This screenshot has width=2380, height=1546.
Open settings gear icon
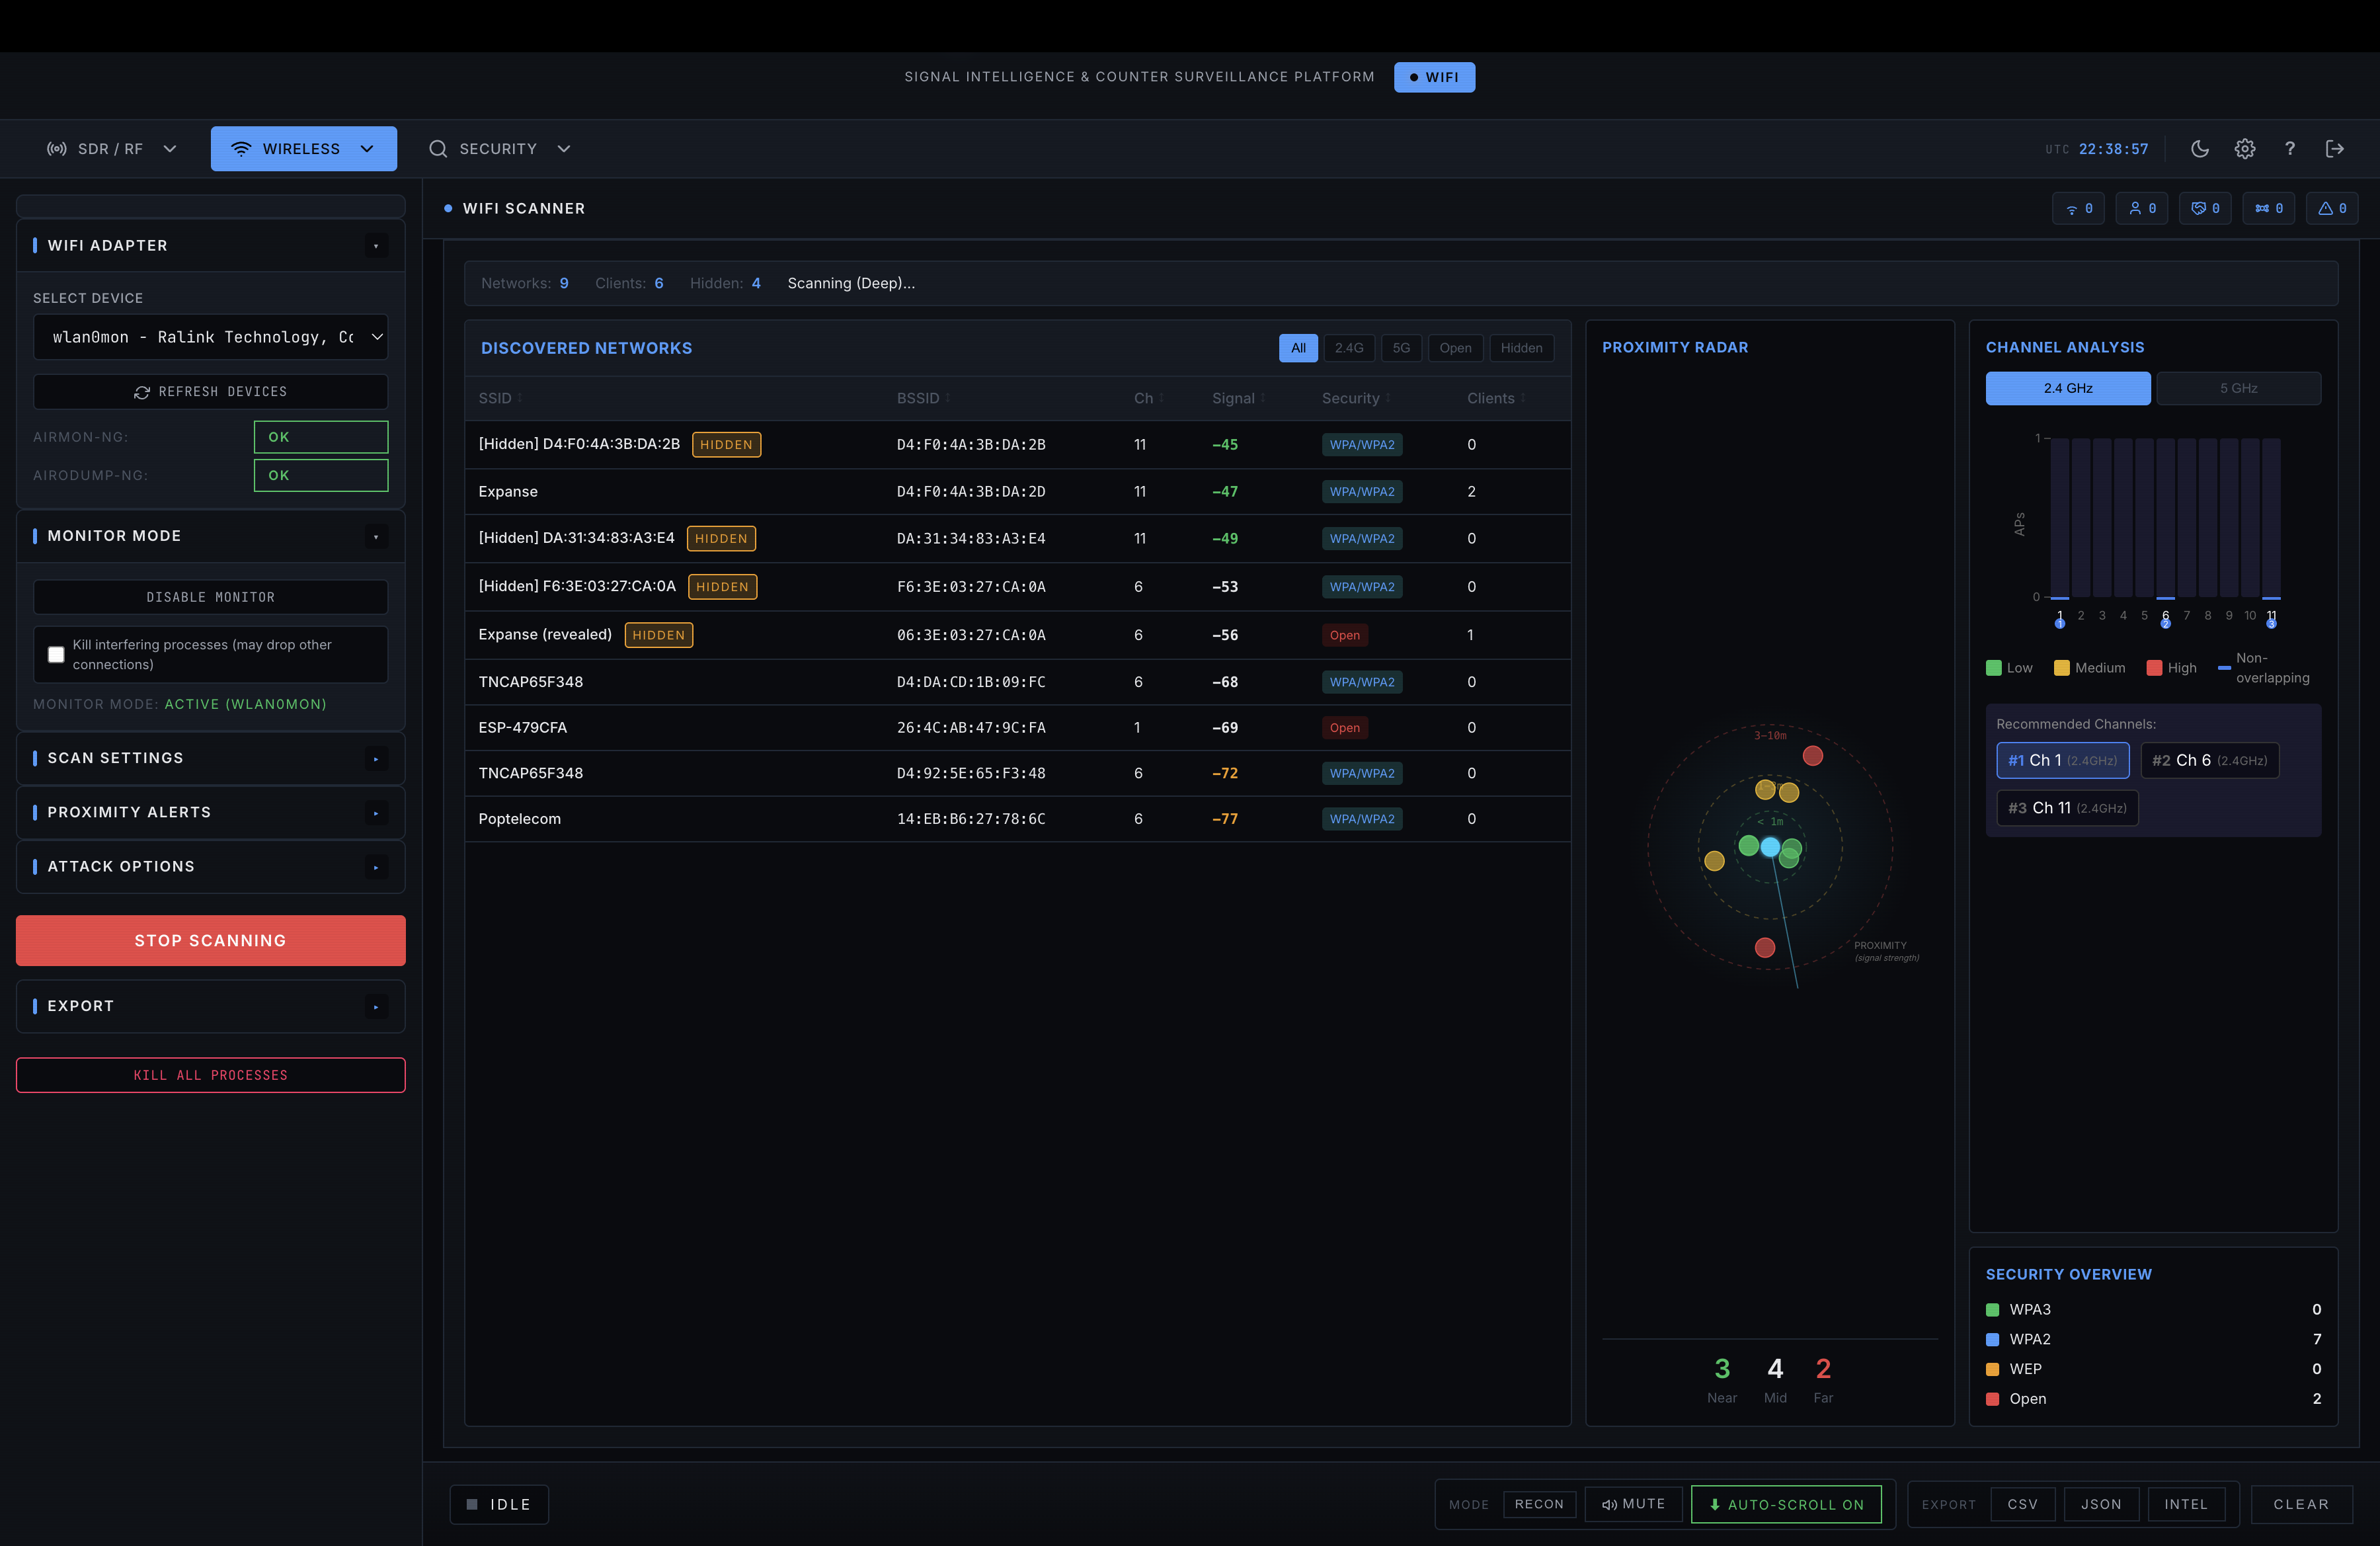click(2244, 149)
